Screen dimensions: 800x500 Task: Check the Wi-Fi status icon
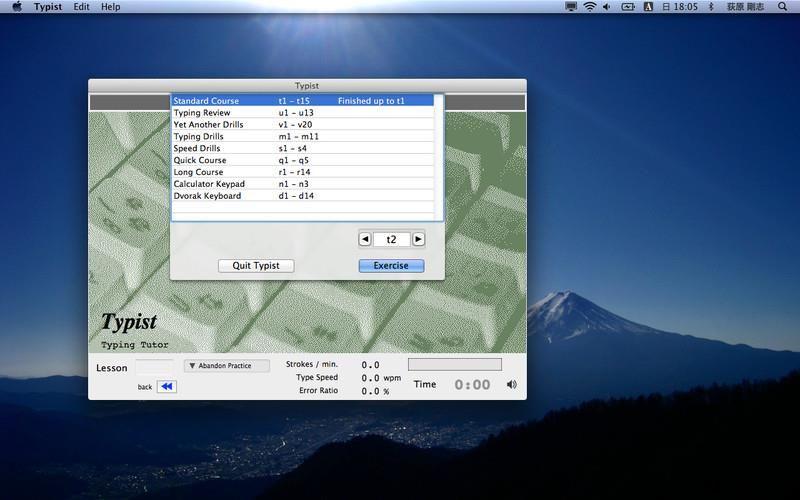[590, 7]
